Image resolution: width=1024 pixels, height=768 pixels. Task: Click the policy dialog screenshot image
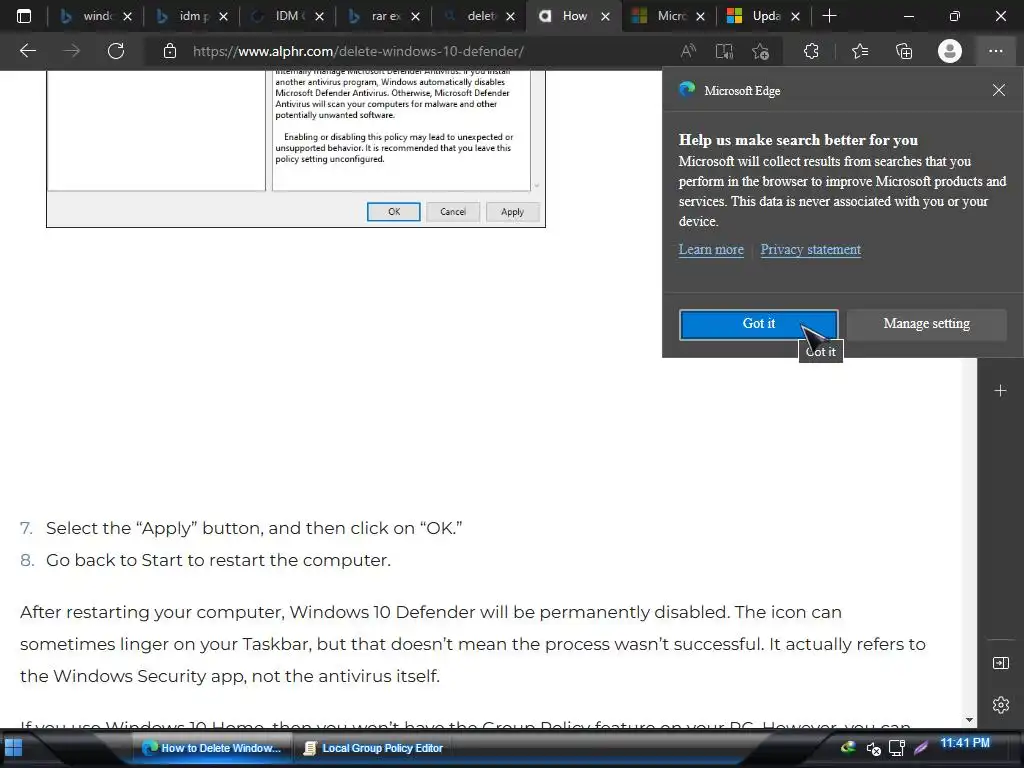click(296, 149)
